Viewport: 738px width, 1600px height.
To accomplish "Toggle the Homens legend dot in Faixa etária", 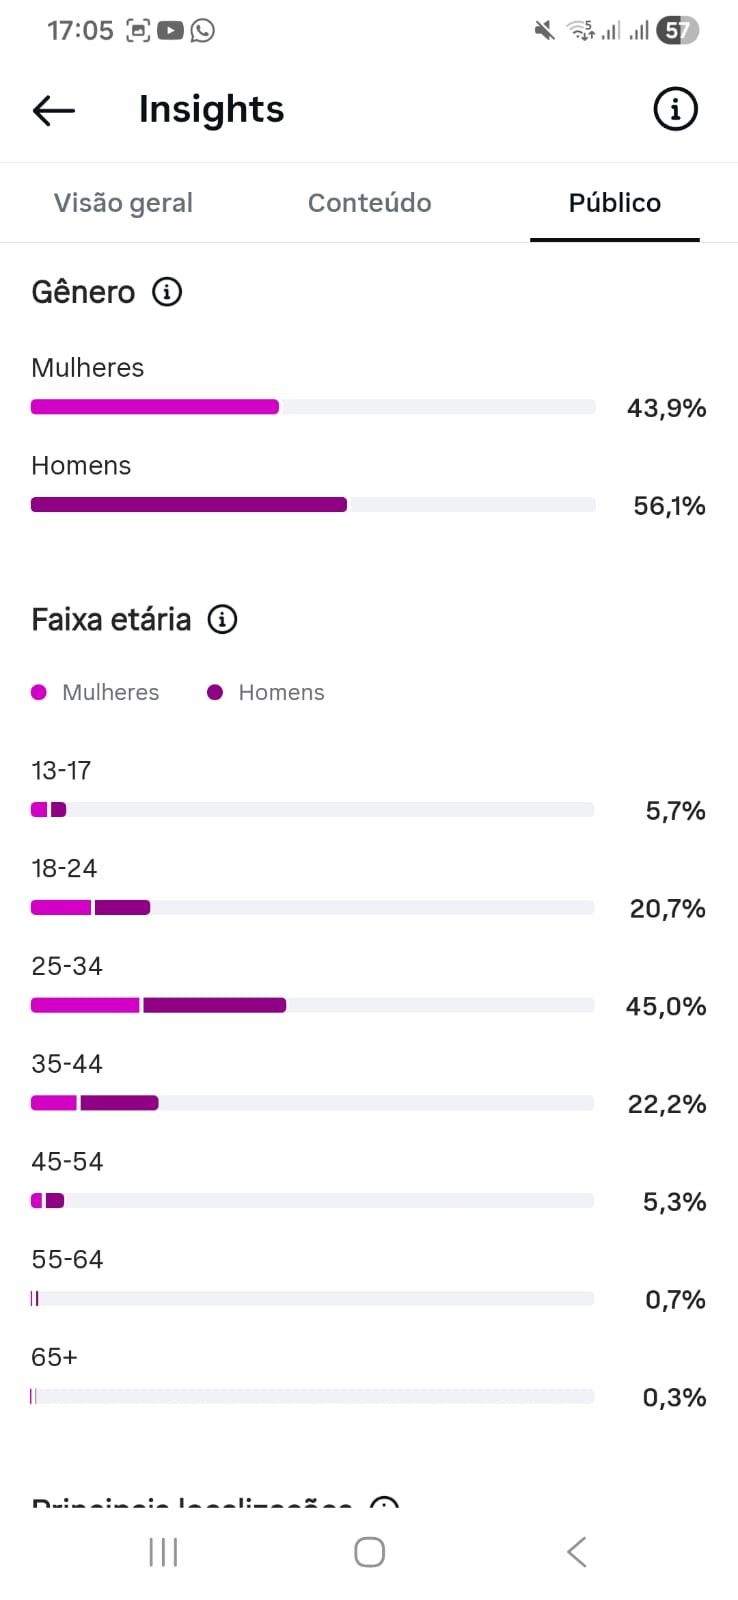I will (215, 692).
